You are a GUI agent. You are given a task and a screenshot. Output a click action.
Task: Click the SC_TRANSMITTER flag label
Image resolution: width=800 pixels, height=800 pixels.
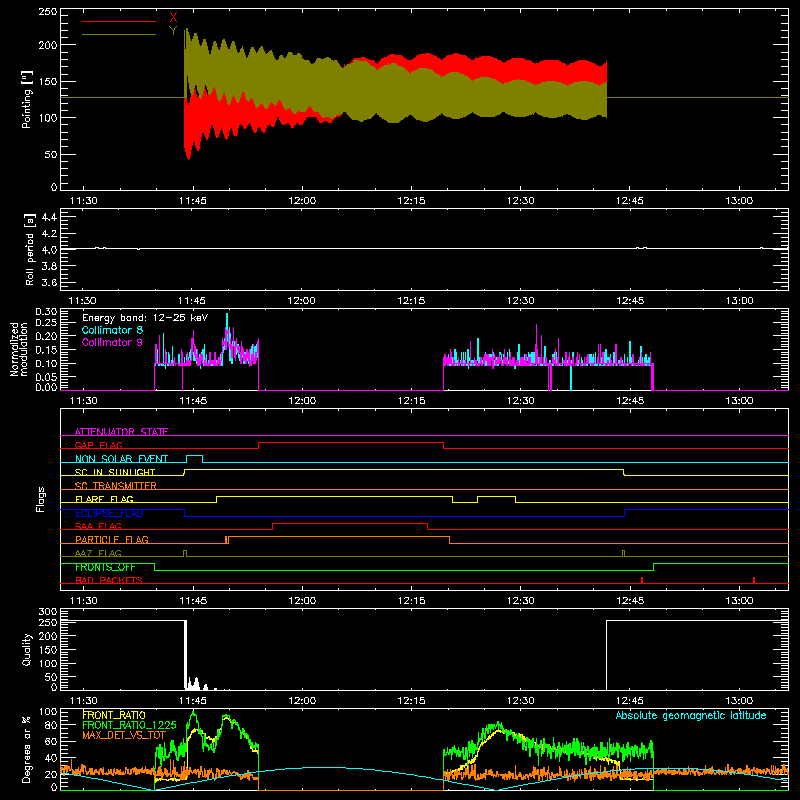coord(115,485)
